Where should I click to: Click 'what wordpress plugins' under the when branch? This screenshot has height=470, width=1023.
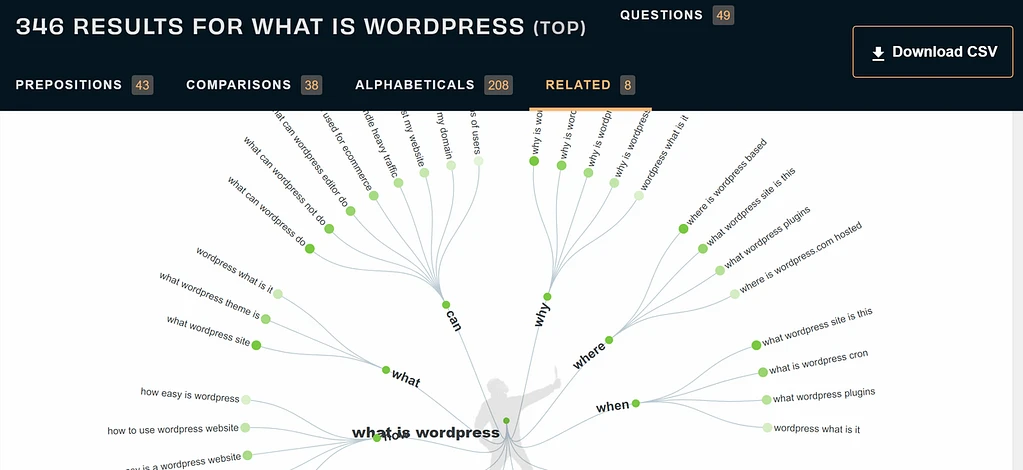pos(824,395)
